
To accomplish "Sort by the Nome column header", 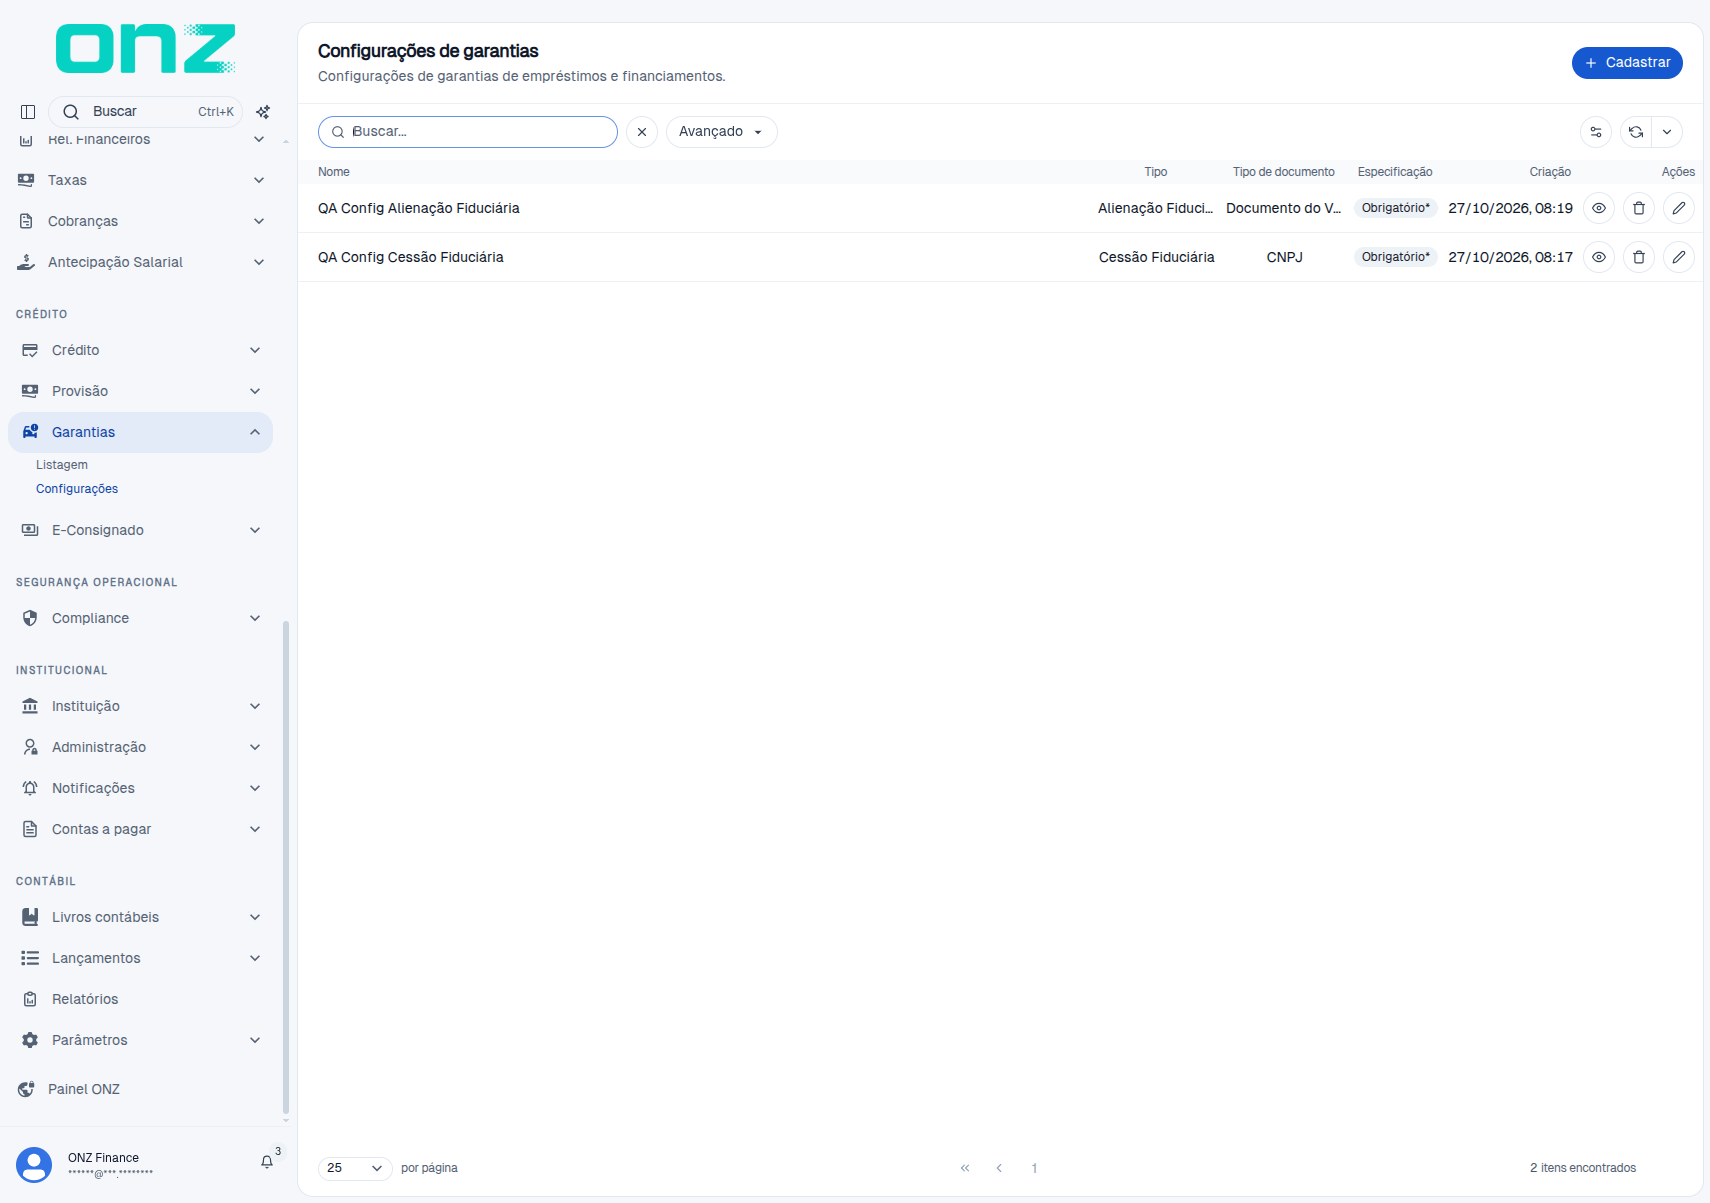I will pos(334,172).
